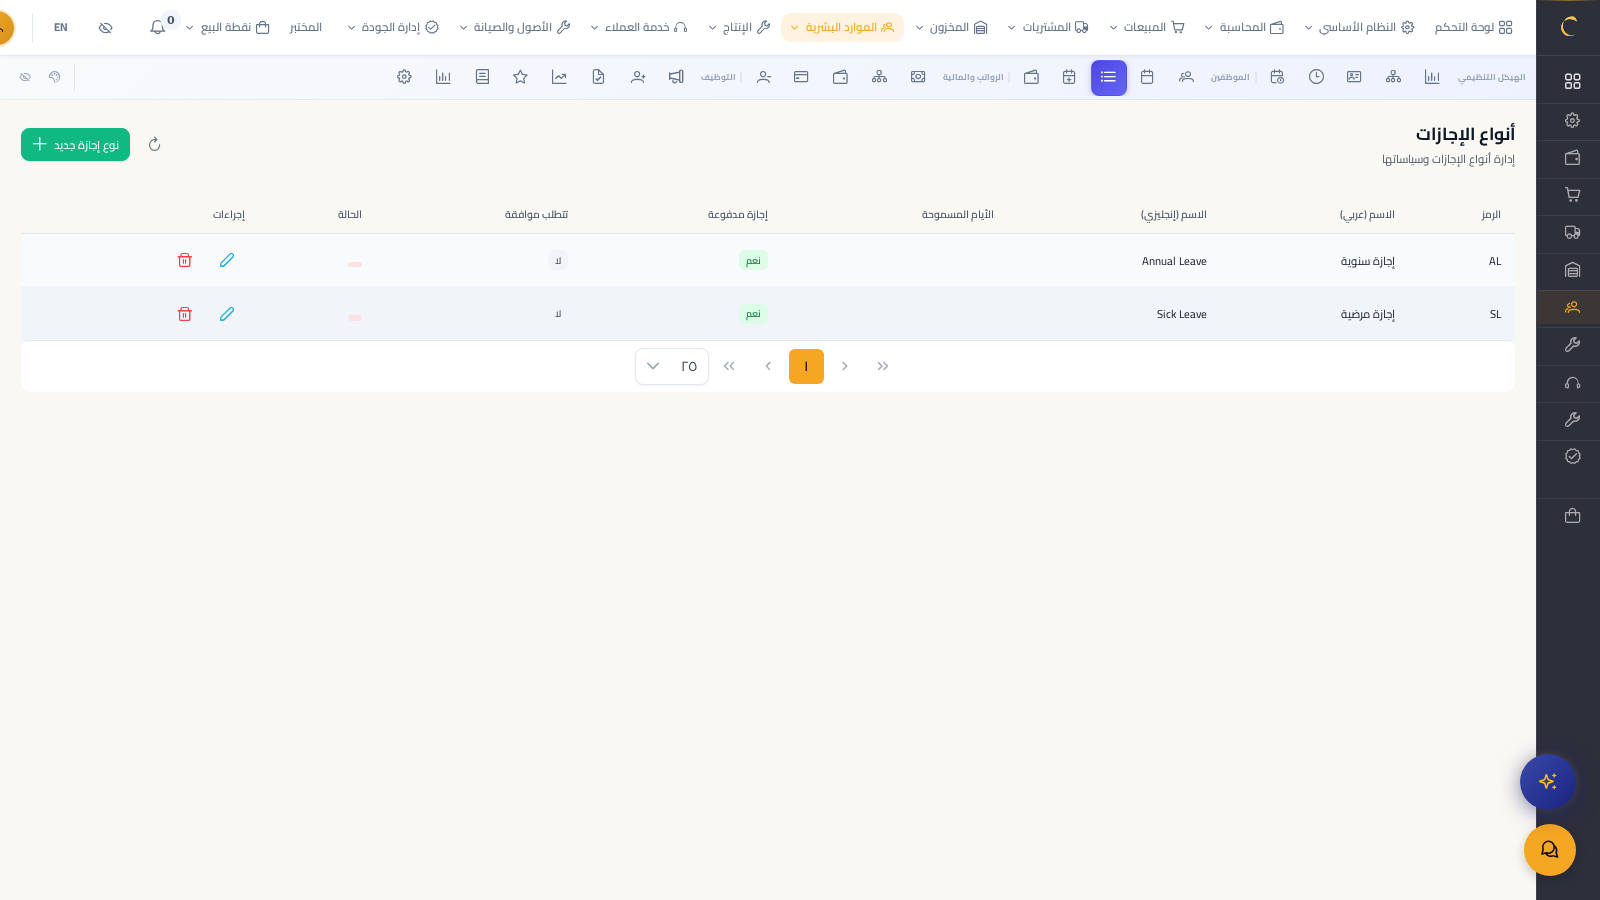Click the megaphone icon in recruitment section
Image resolution: width=1600 pixels, height=900 pixels.
click(676, 77)
